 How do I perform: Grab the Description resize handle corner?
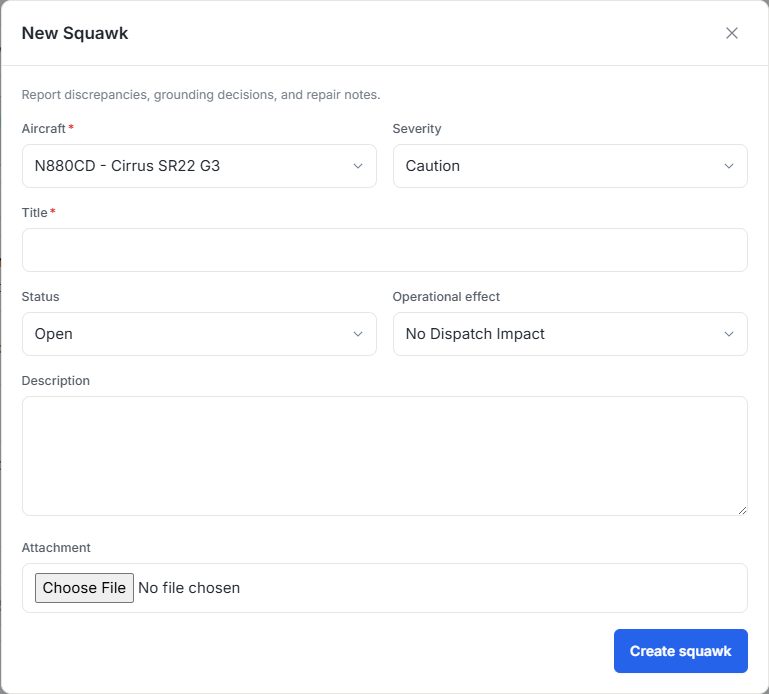[742, 511]
